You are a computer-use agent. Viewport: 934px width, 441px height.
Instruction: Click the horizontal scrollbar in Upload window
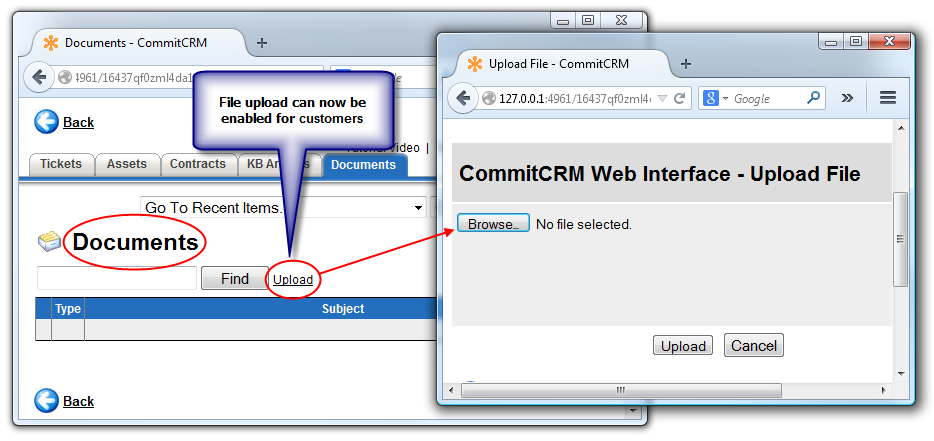click(x=621, y=390)
